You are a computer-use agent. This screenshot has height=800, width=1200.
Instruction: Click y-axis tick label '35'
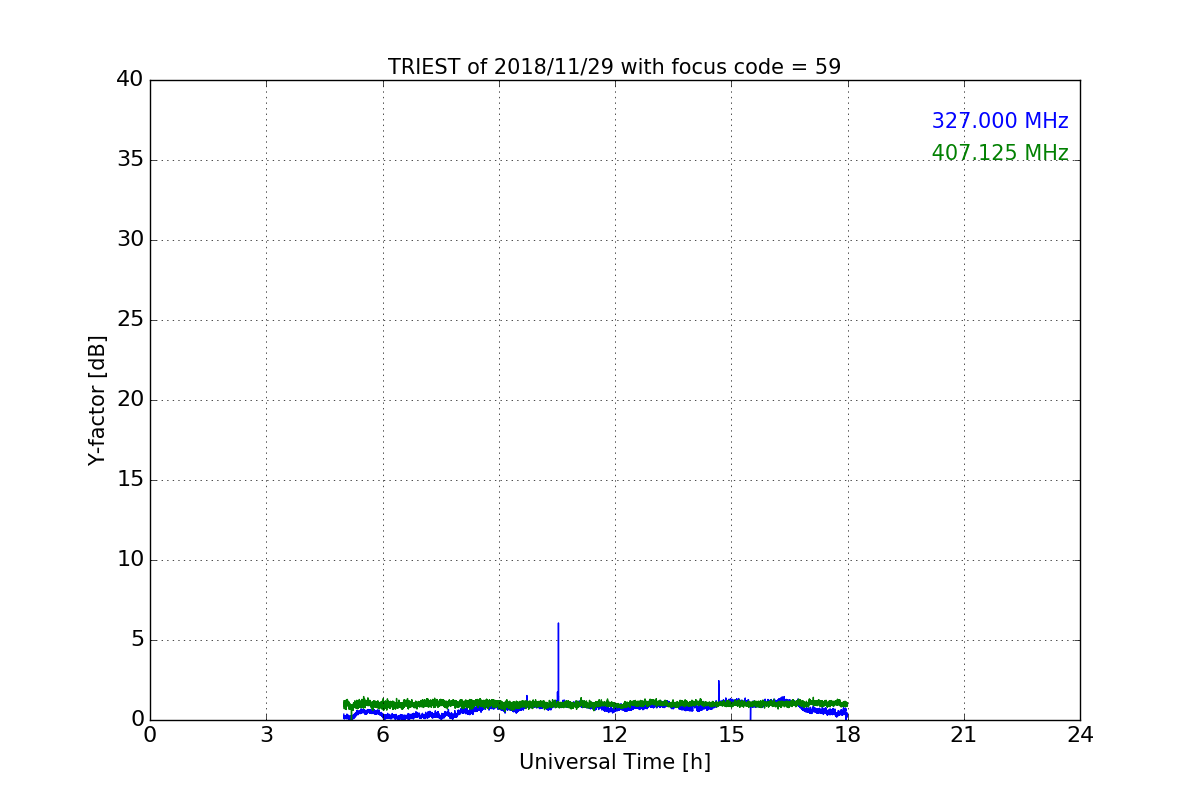[130, 160]
